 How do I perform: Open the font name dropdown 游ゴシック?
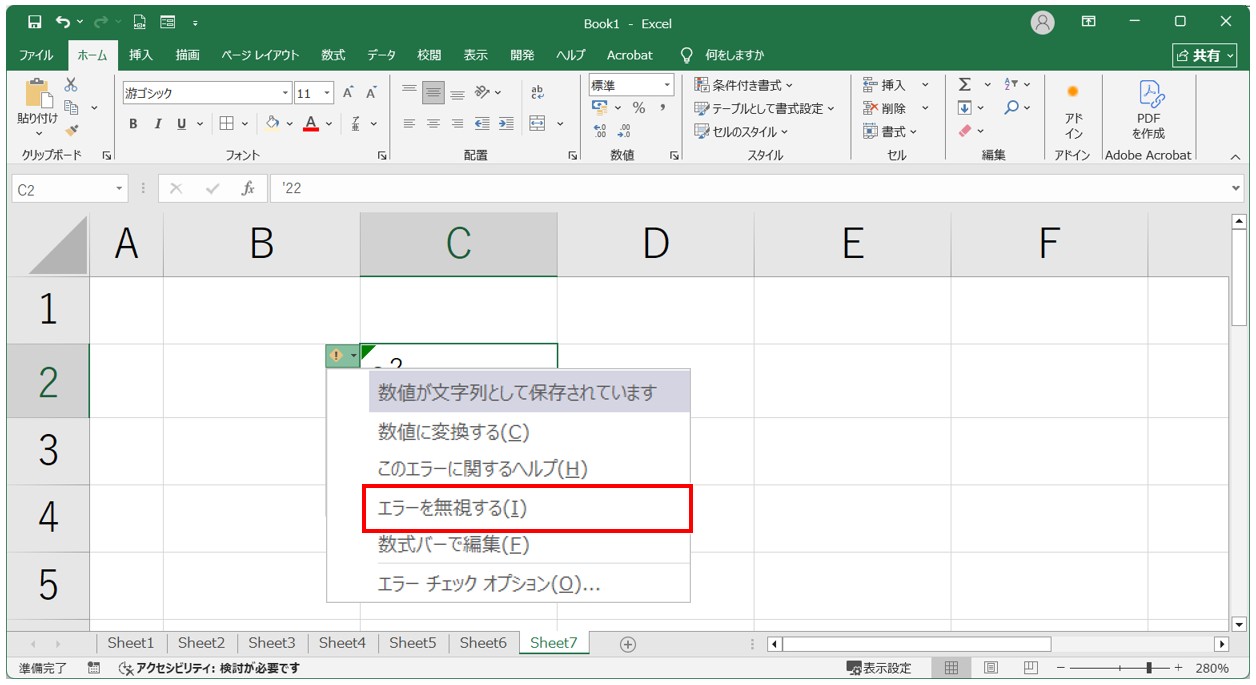285,93
